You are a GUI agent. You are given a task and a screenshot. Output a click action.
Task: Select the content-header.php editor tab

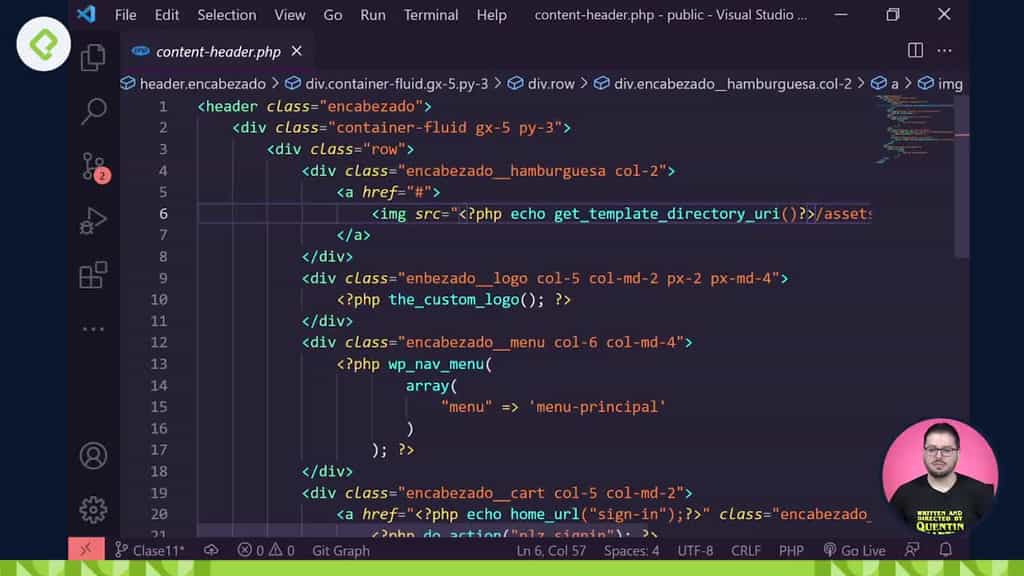tap(218, 51)
